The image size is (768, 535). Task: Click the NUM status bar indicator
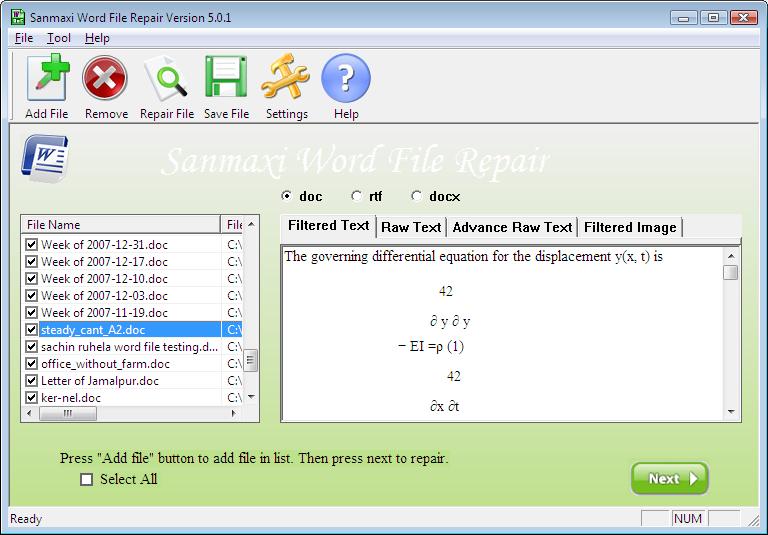coord(688,518)
